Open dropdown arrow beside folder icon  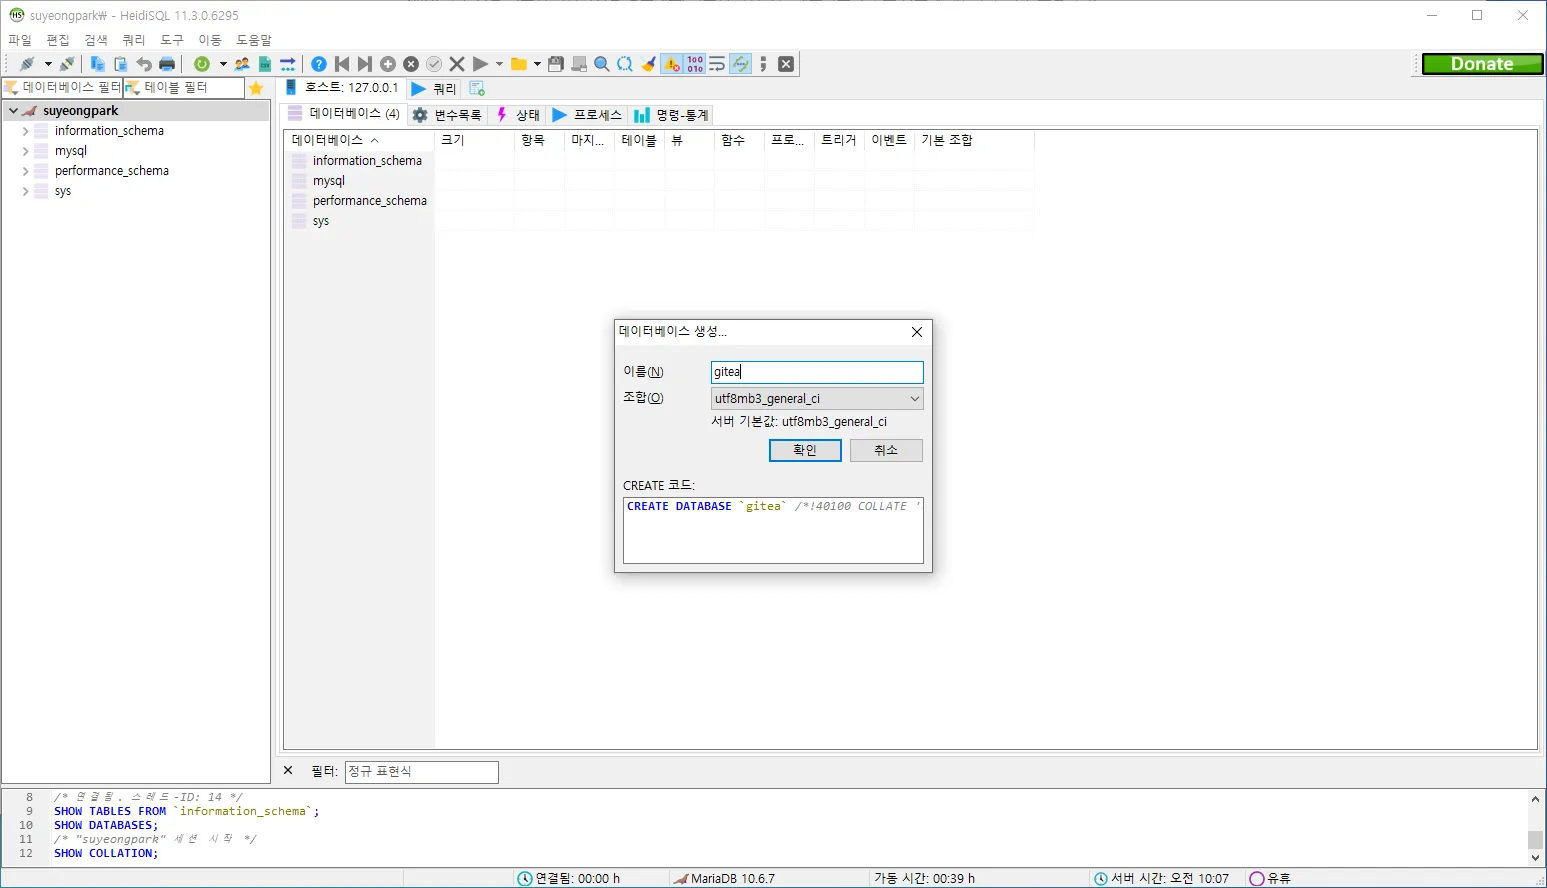(x=537, y=64)
